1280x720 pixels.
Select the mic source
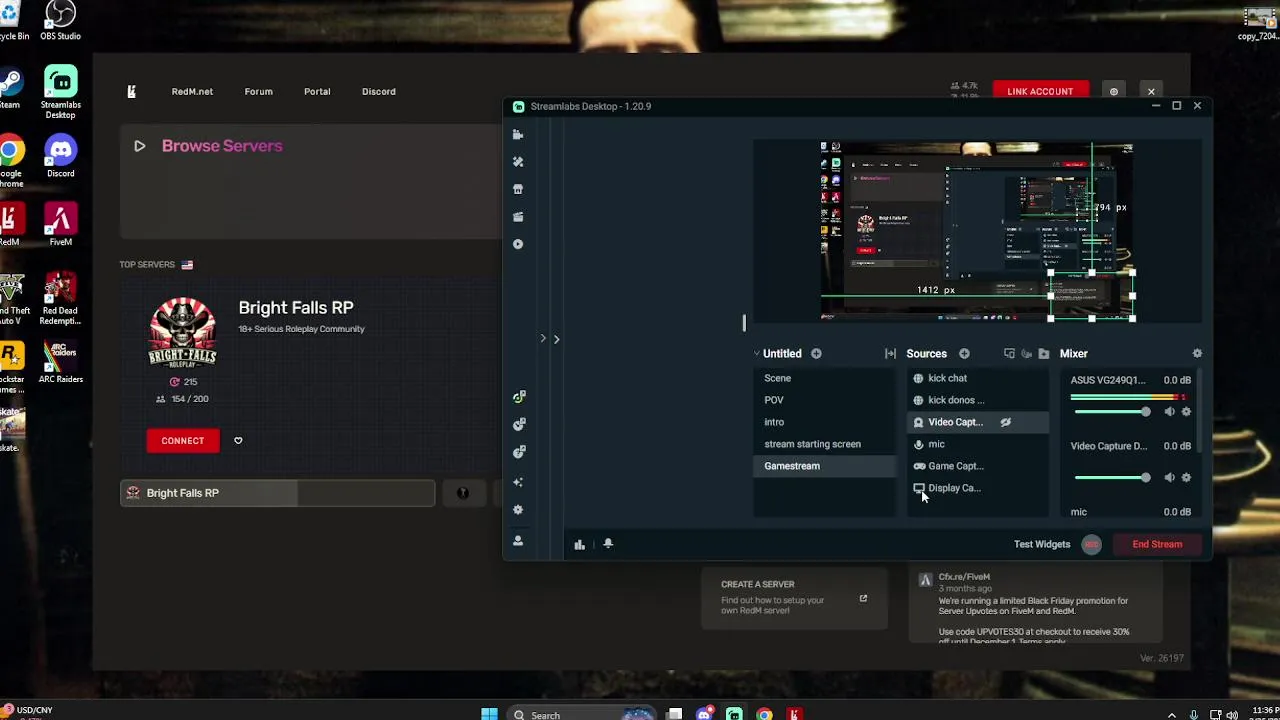978,444
